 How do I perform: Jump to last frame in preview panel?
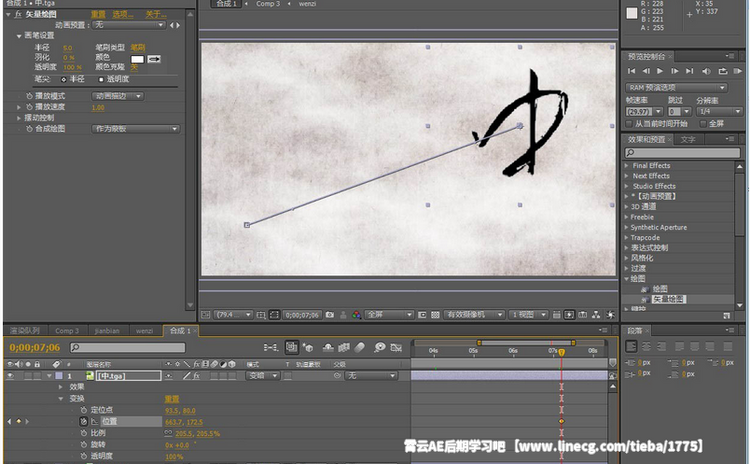pyautogui.click(x=690, y=71)
